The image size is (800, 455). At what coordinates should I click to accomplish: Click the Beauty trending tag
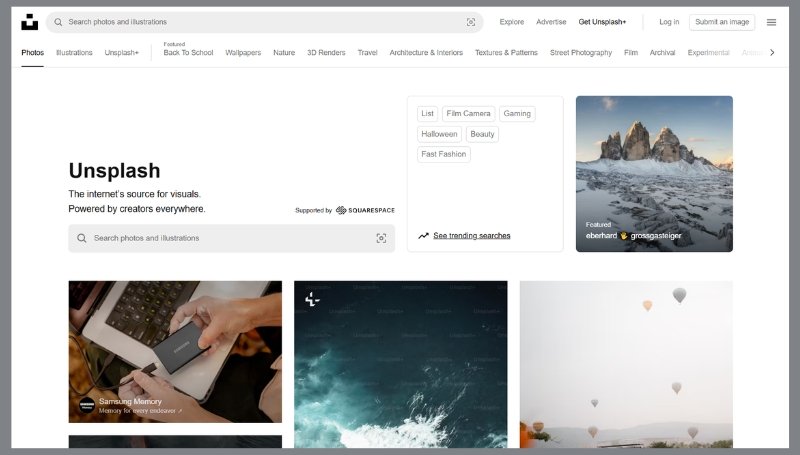(482, 134)
